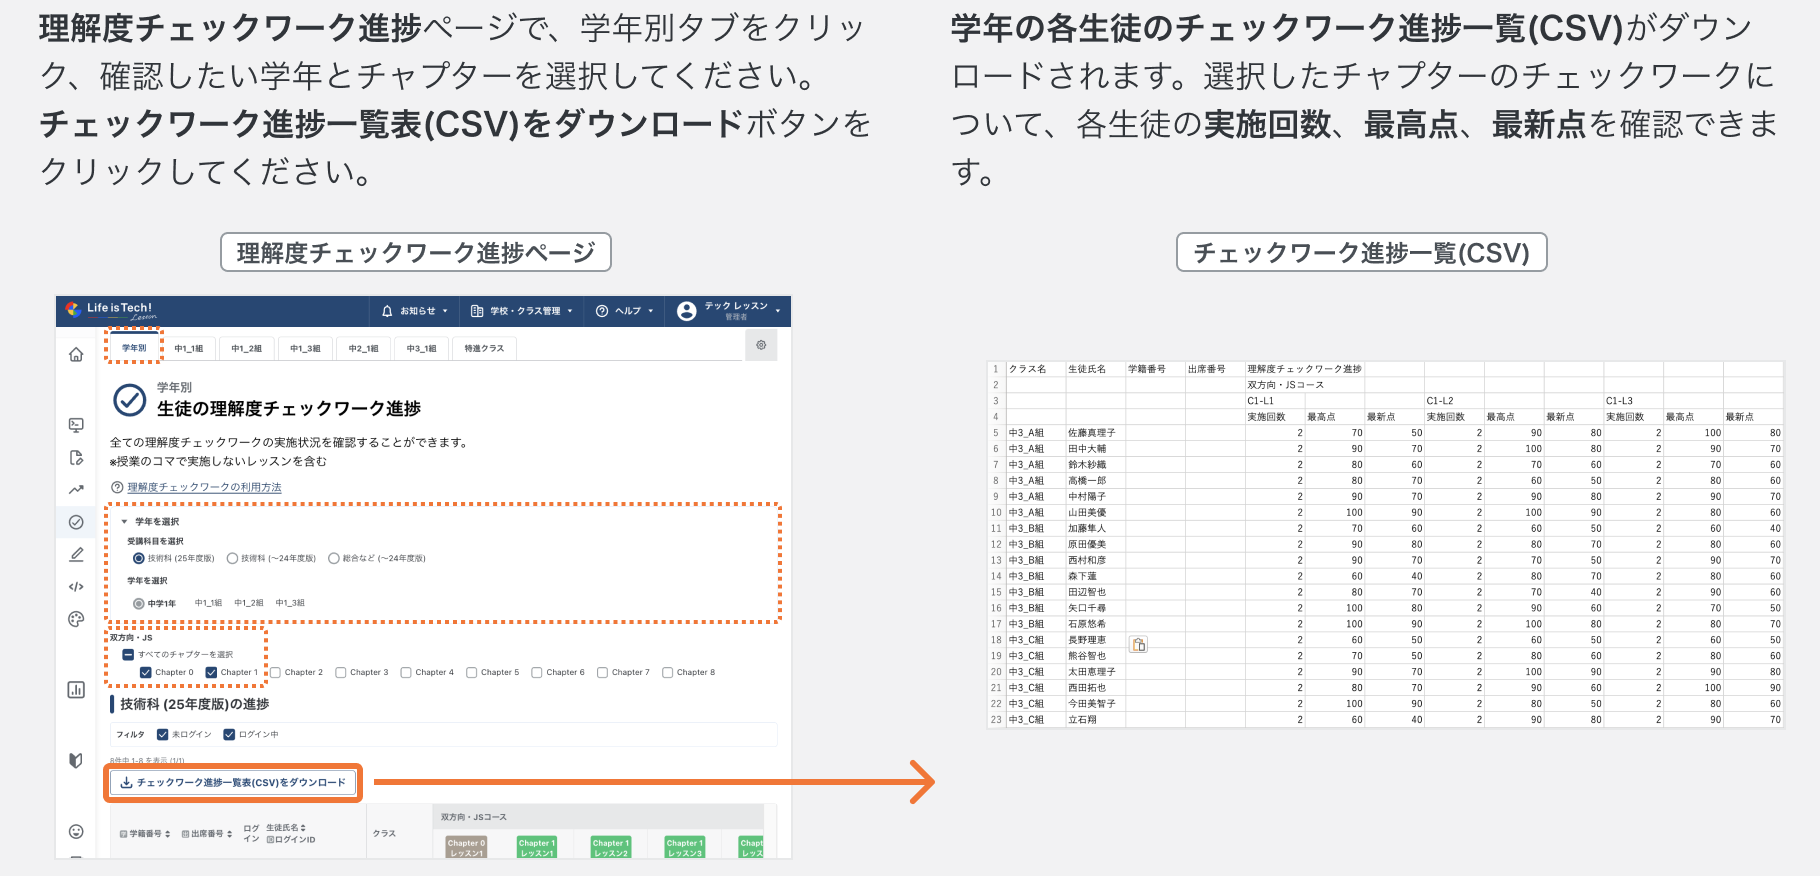The image size is (1820, 876).
Task: Open the document edit sidebar icon
Action: pyautogui.click(x=76, y=458)
